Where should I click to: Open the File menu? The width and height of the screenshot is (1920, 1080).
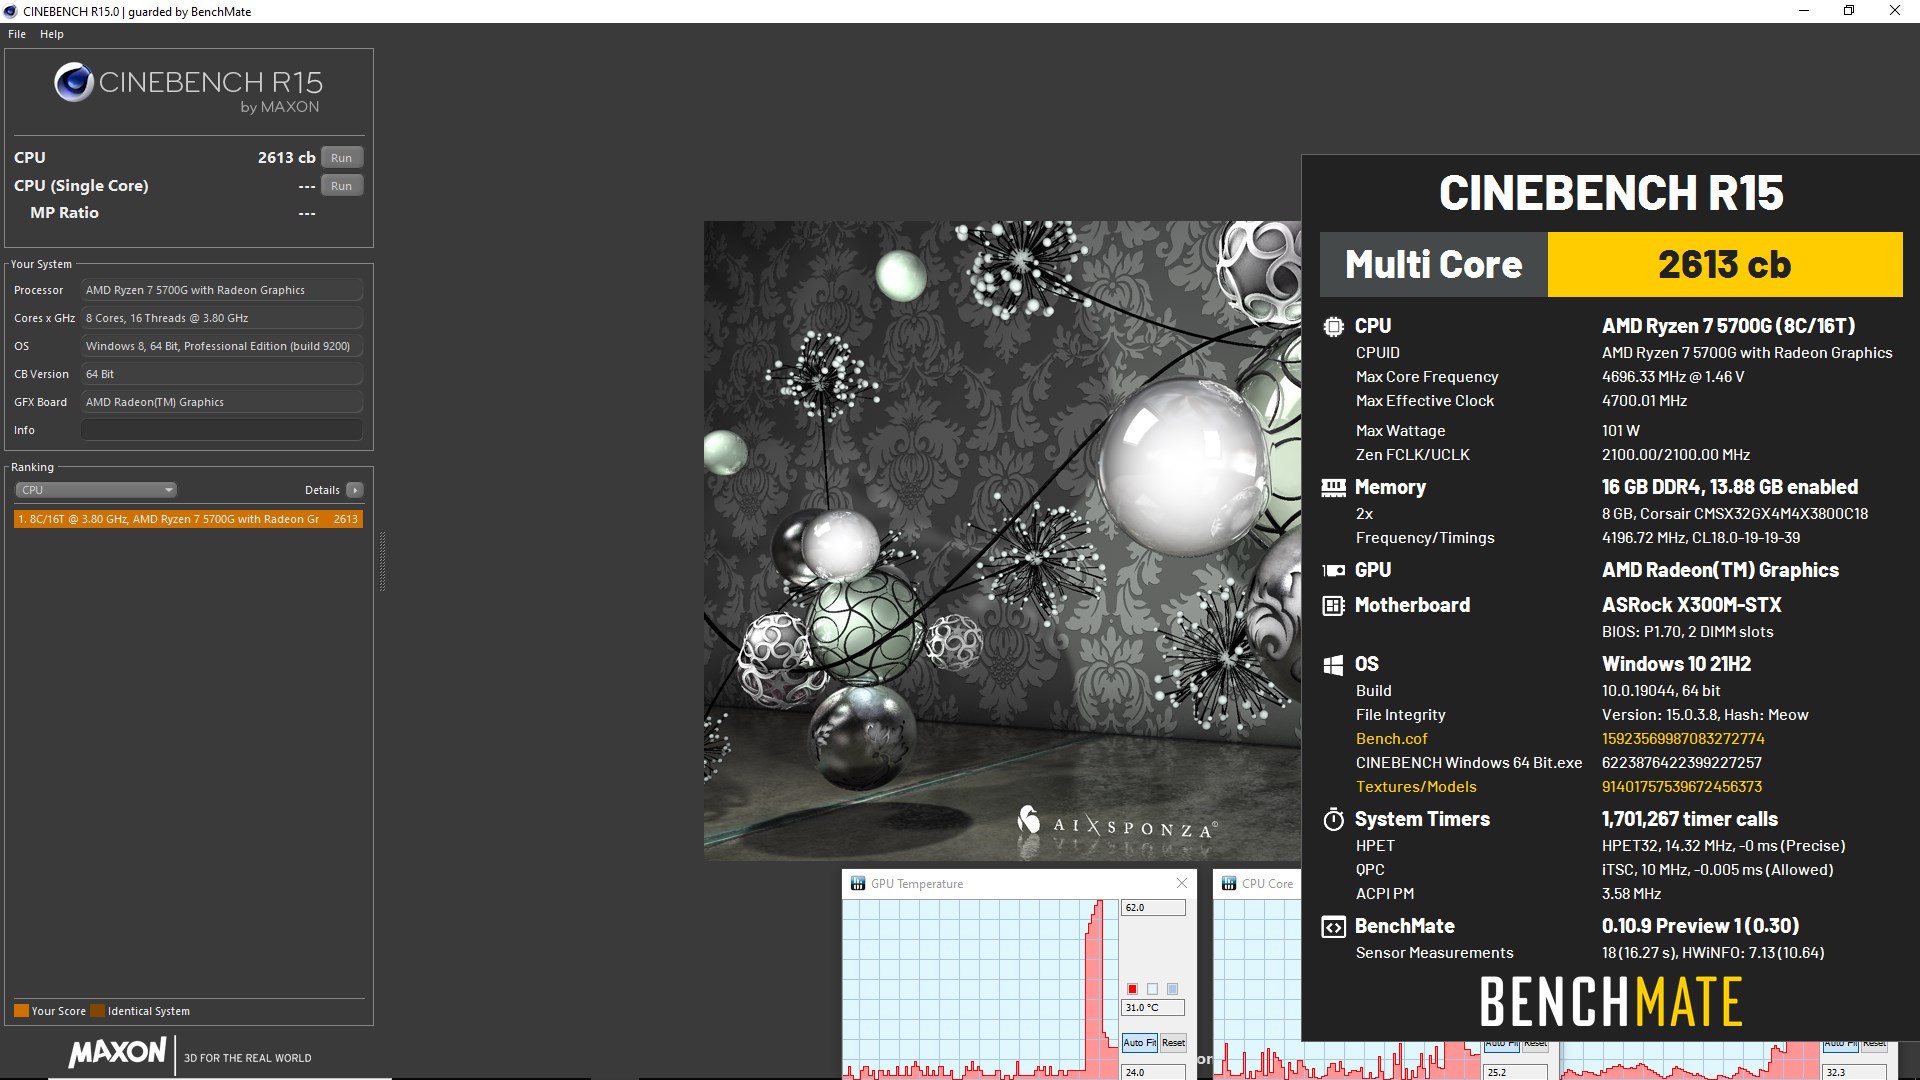(17, 34)
